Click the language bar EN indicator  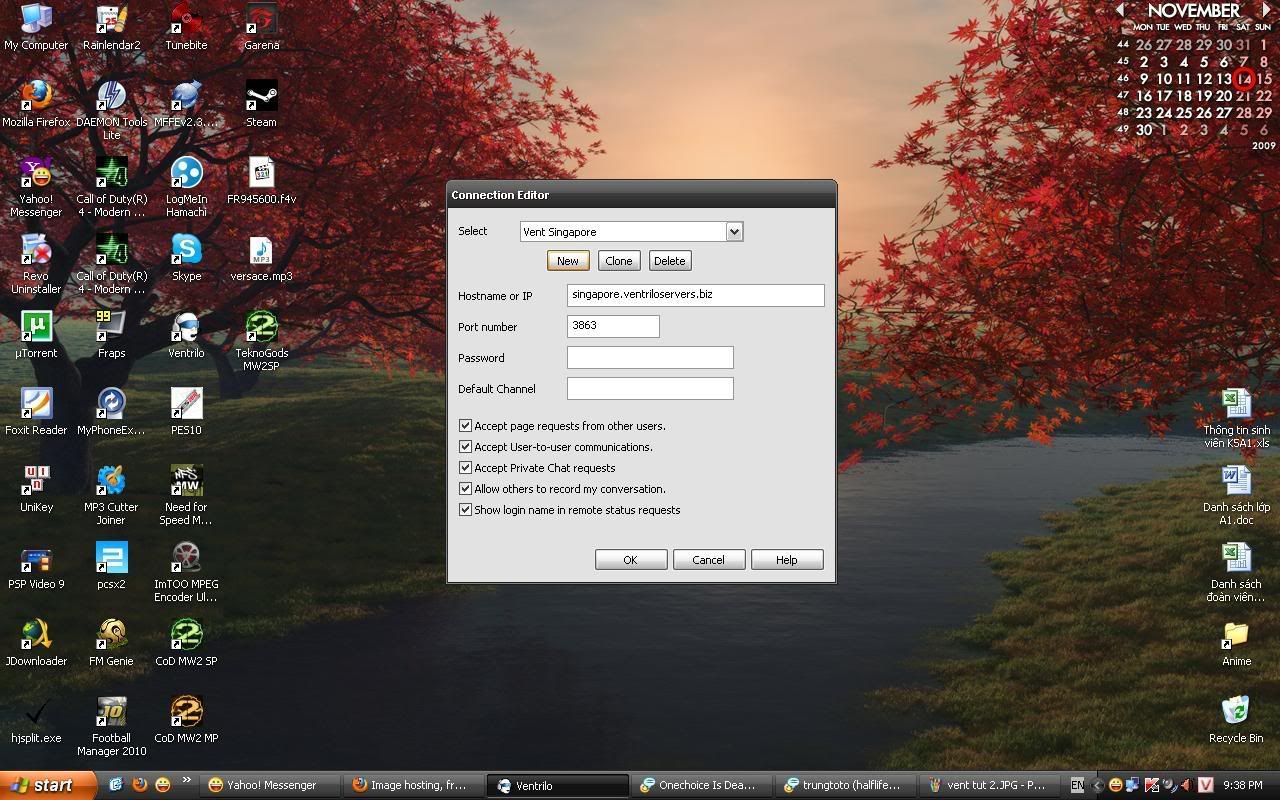tap(1077, 786)
